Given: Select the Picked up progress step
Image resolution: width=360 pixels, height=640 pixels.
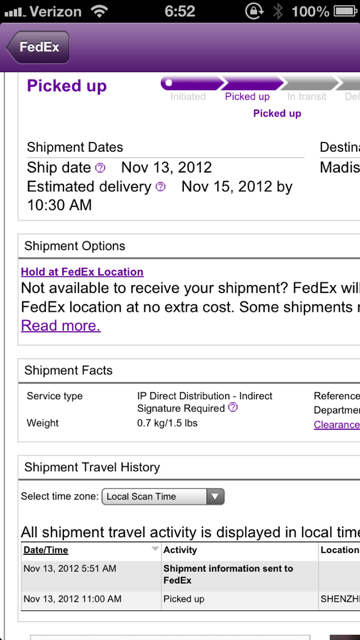Looking at the screenshot, I should (x=247, y=97).
